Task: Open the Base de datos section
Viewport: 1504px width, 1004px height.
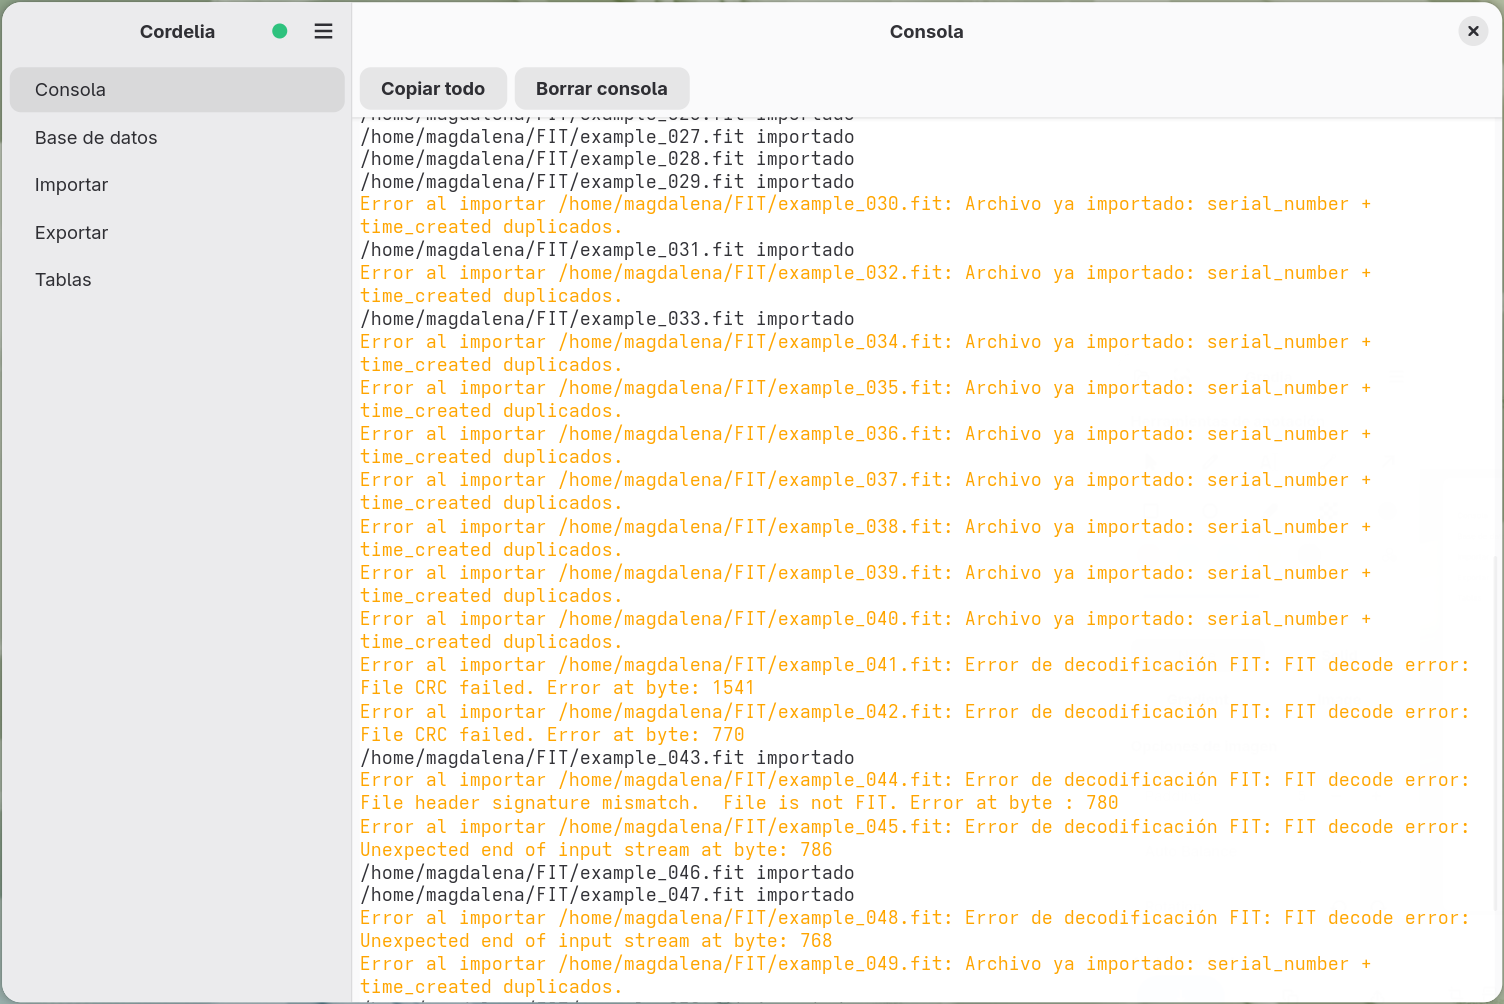Action: (177, 137)
